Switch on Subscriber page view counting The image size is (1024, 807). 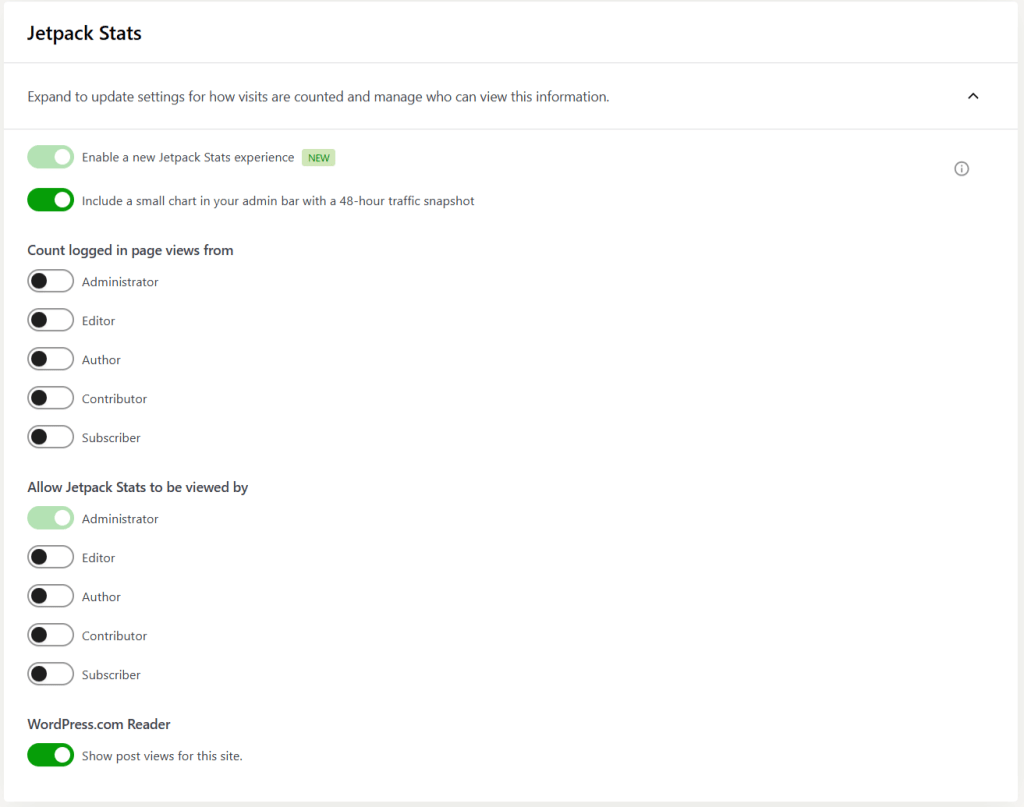51,438
